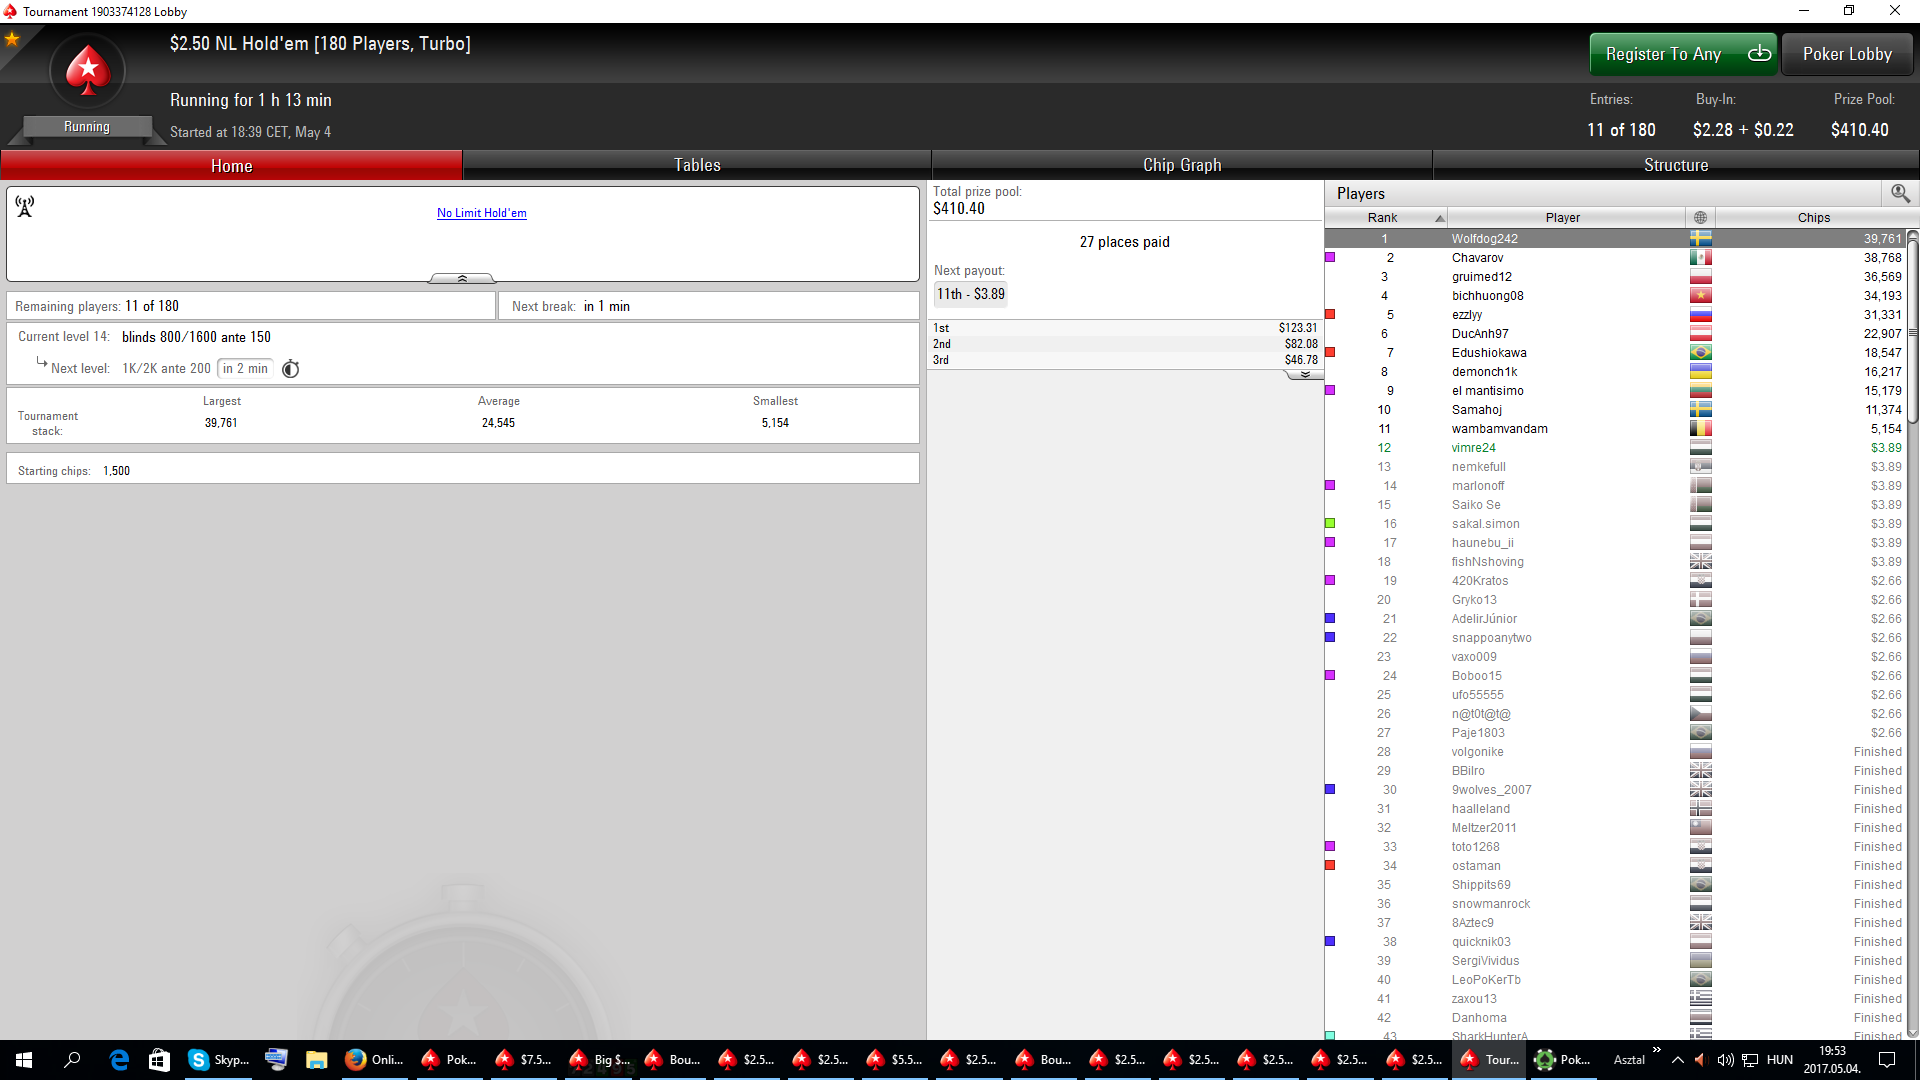Sort by the Chips column header
Viewport: 1920px width, 1080px height.
coord(1813,217)
